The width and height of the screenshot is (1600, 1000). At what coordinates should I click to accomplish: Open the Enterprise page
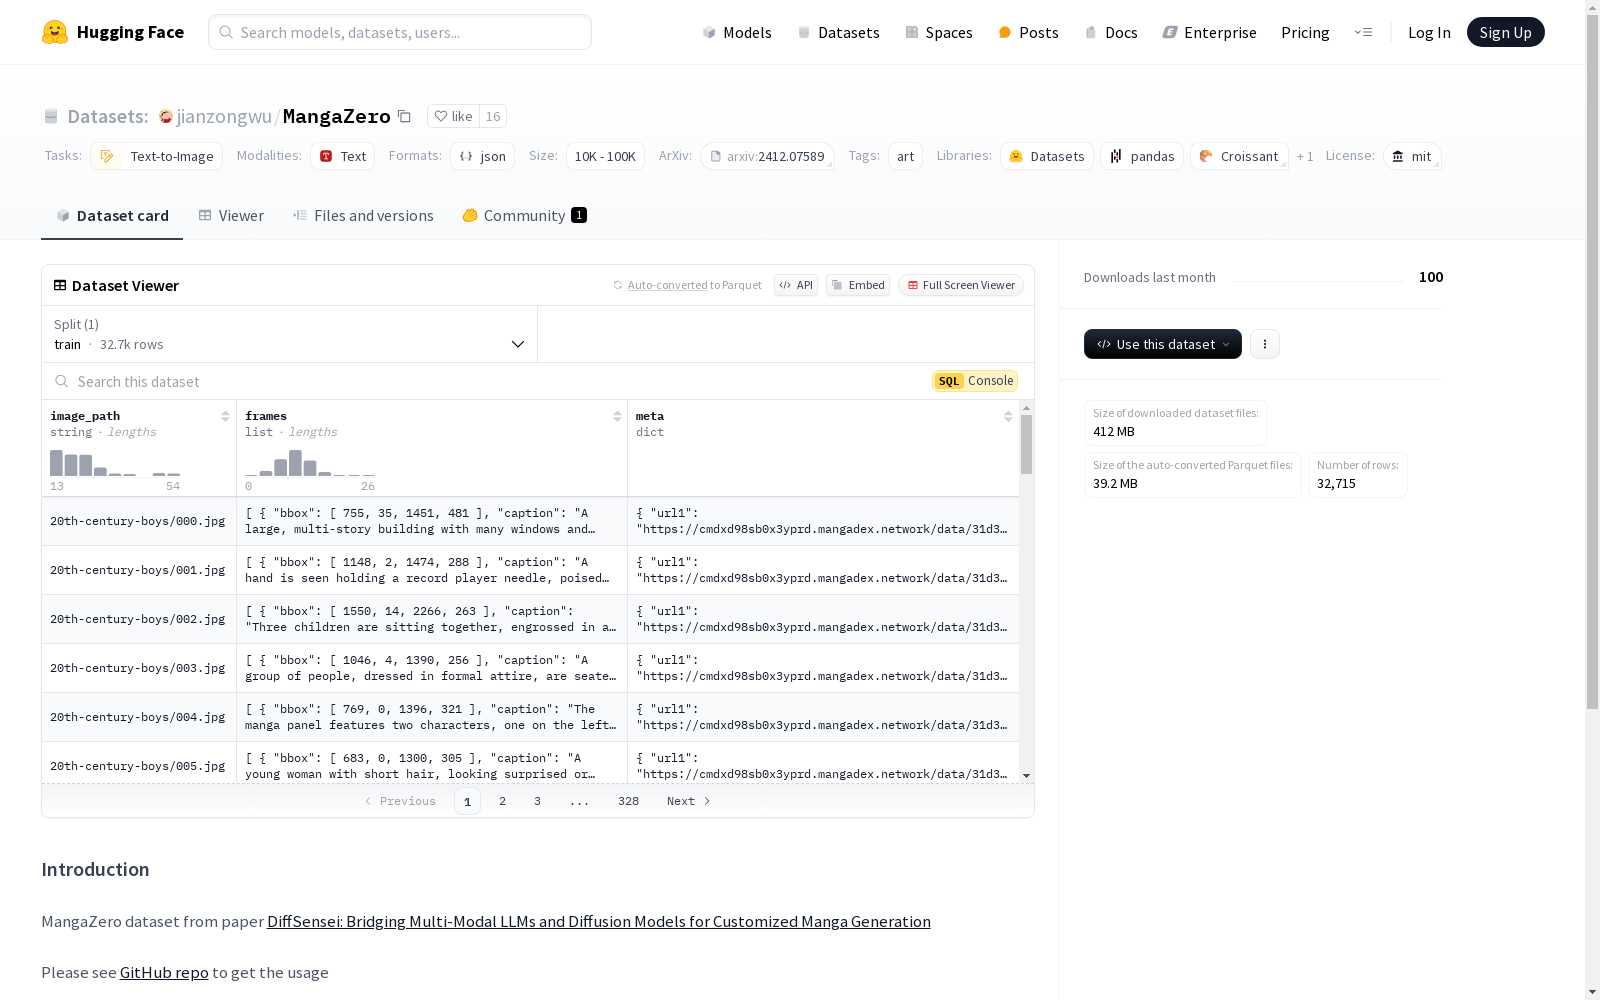point(1209,32)
